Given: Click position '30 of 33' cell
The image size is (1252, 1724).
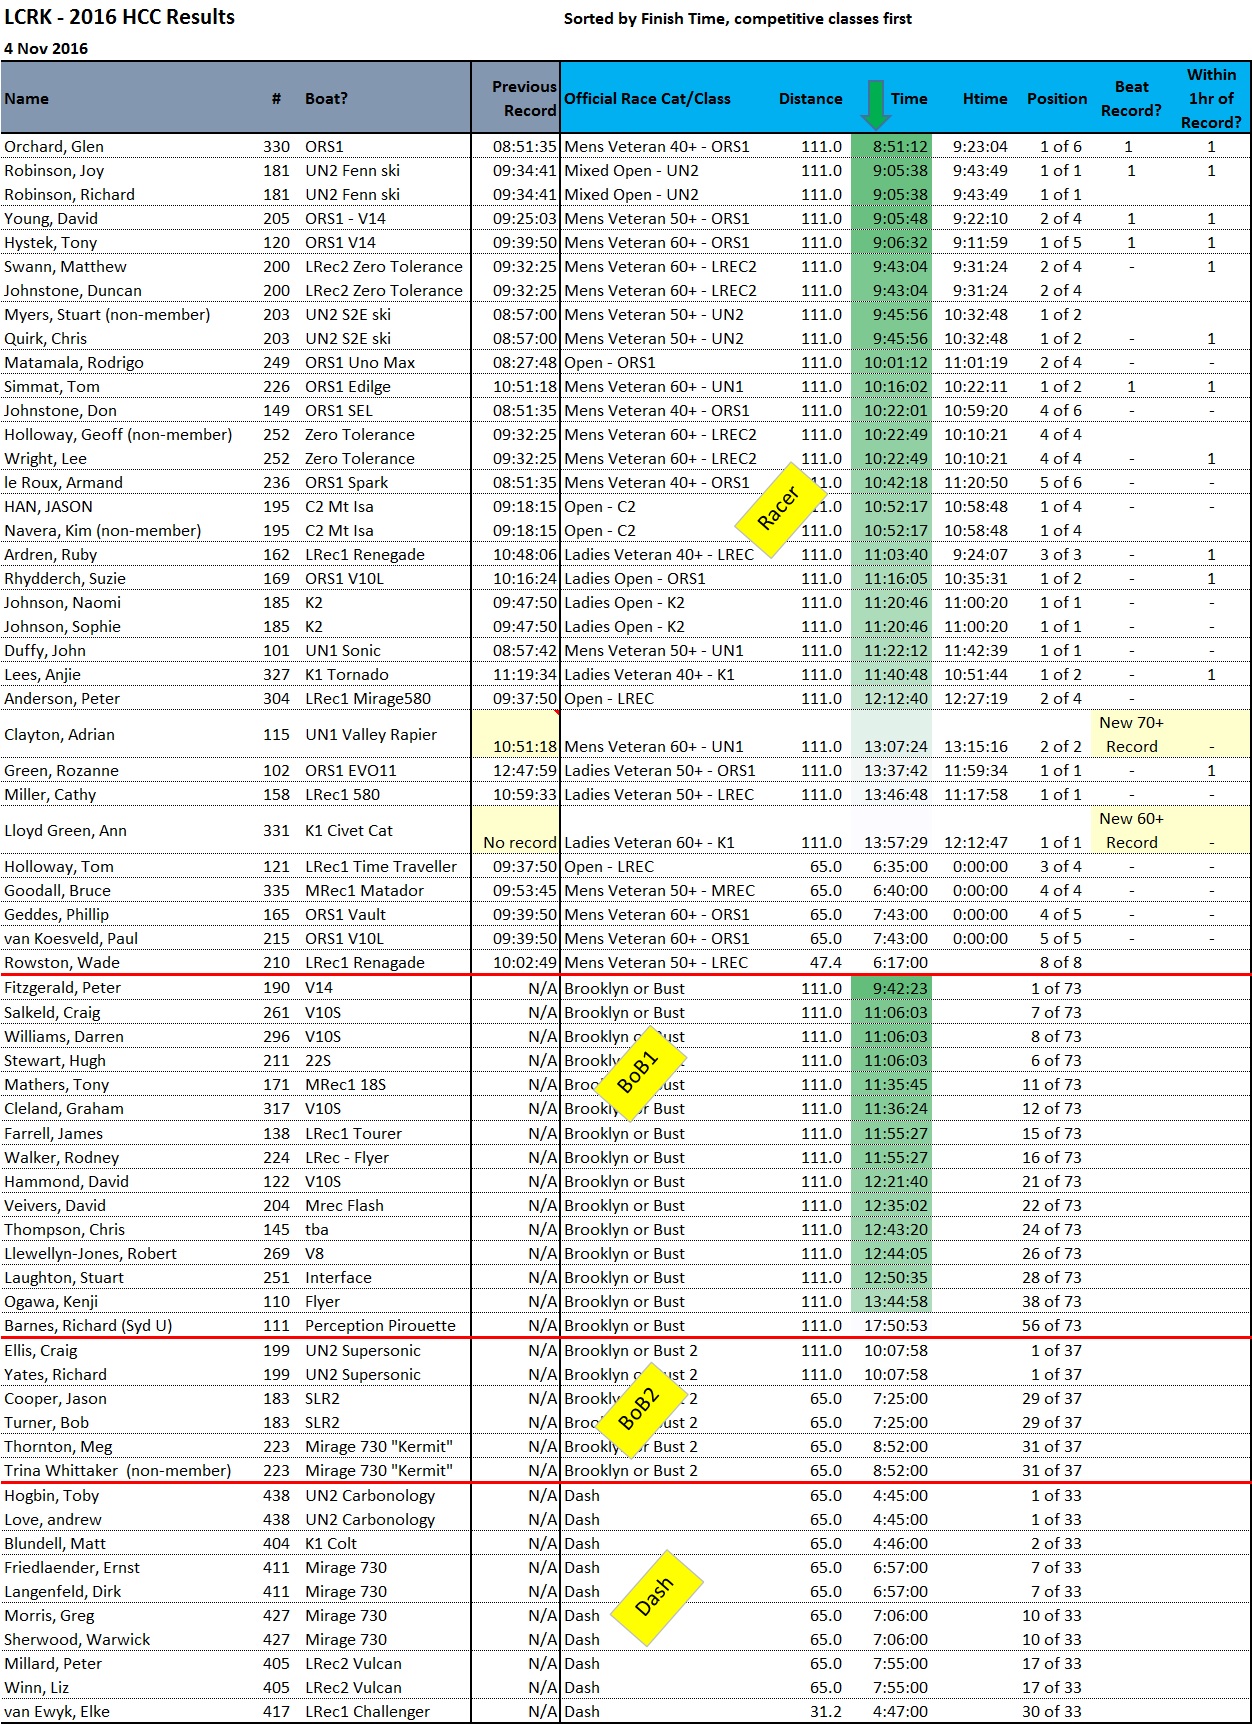Looking at the screenshot, I should [x=1051, y=1711].
